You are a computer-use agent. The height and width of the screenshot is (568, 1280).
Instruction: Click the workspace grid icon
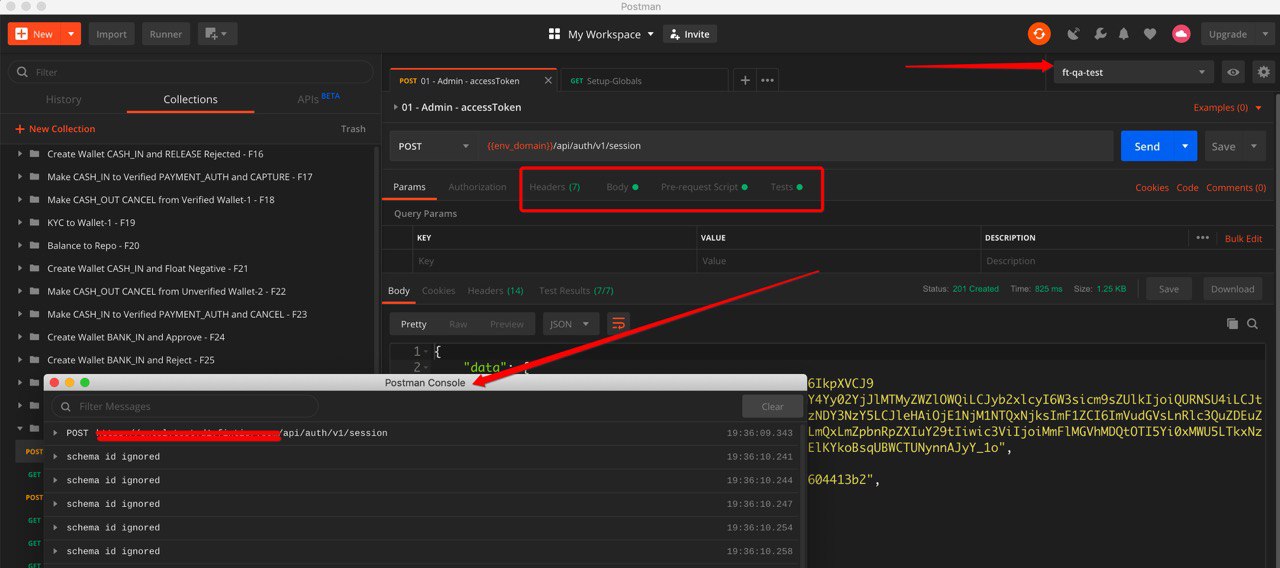pyautogui.click(x=555, y=34)
